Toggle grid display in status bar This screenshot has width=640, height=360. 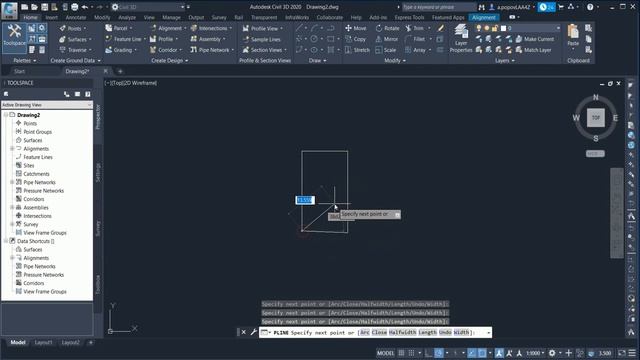click(402, 353)
